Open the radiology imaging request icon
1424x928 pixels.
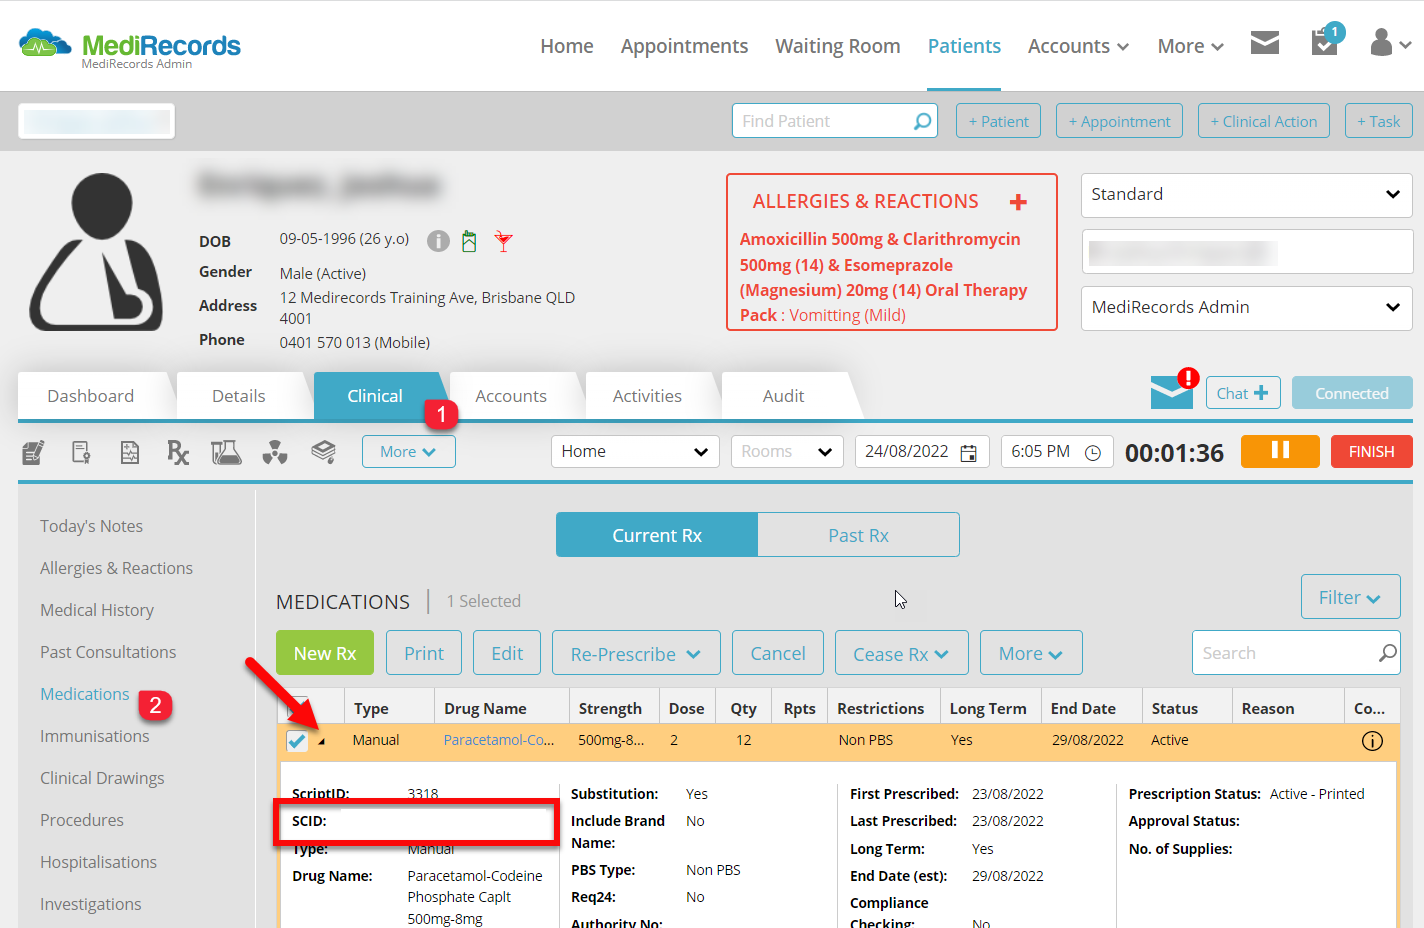(x=275, y=453)
